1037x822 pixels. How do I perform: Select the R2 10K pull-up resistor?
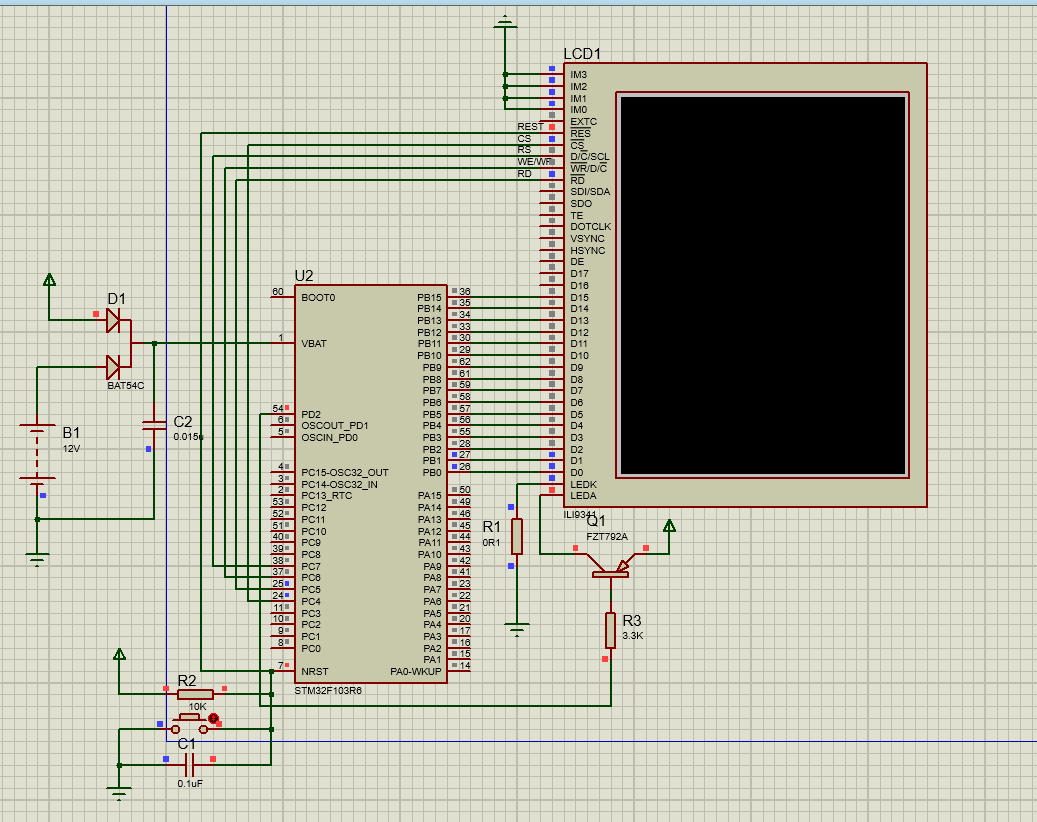point(194,694)
